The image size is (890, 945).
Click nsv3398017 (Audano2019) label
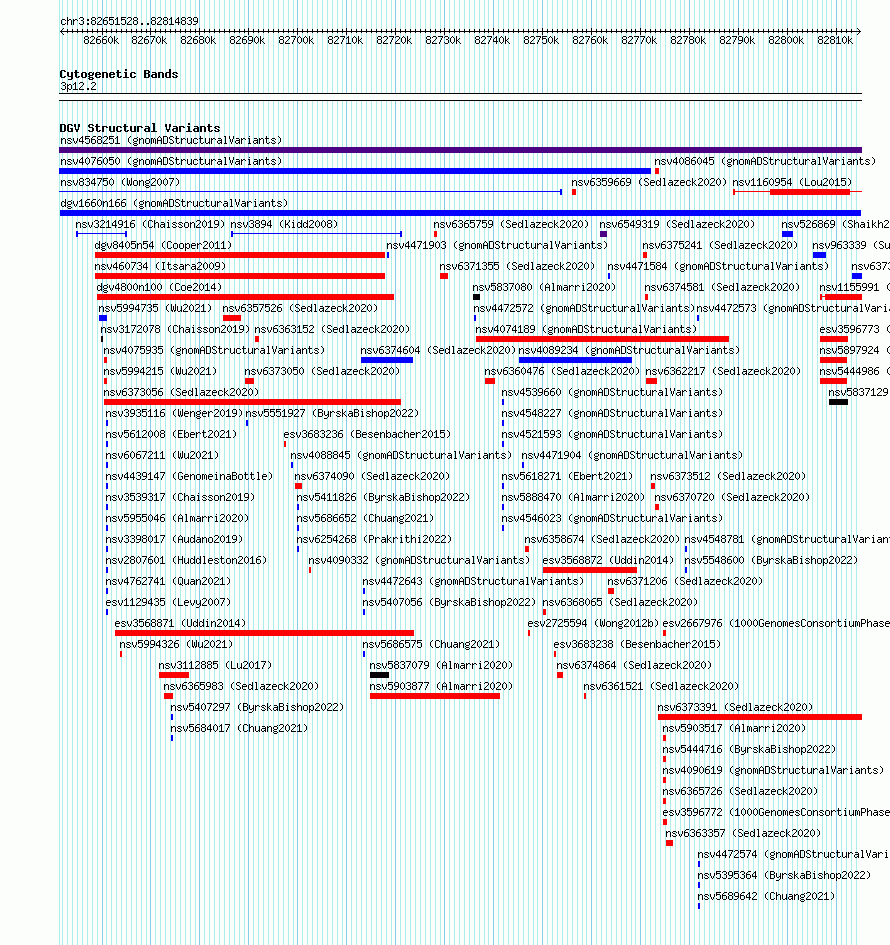[x=174, y=539]
